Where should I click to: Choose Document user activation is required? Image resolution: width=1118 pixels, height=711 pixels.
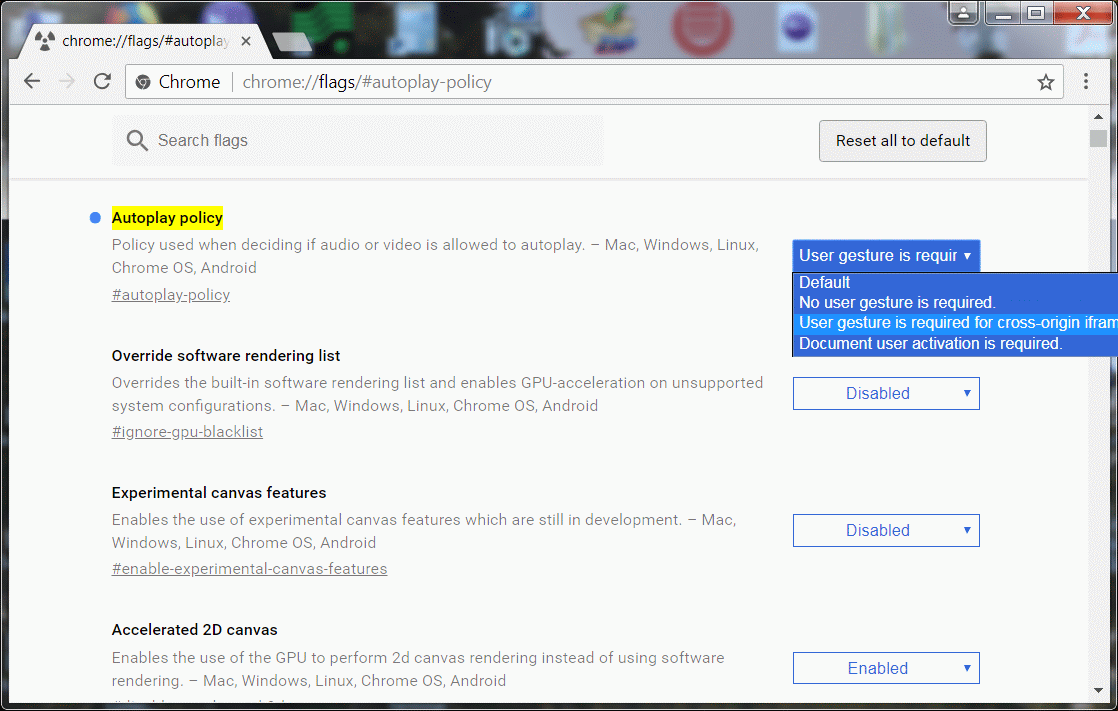(x=955, y=343)
